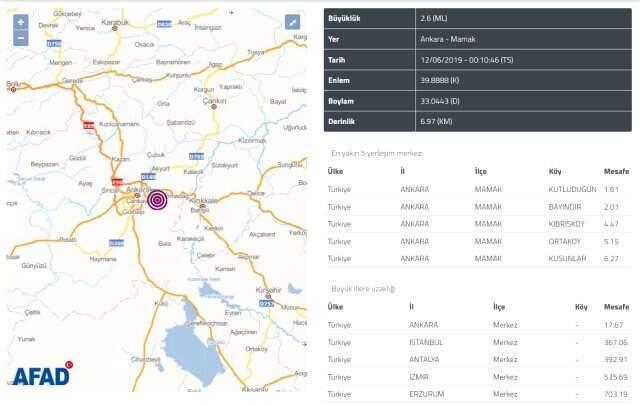
Task: Click the KUSUNLAR village cell
Action: click(567, 259)
